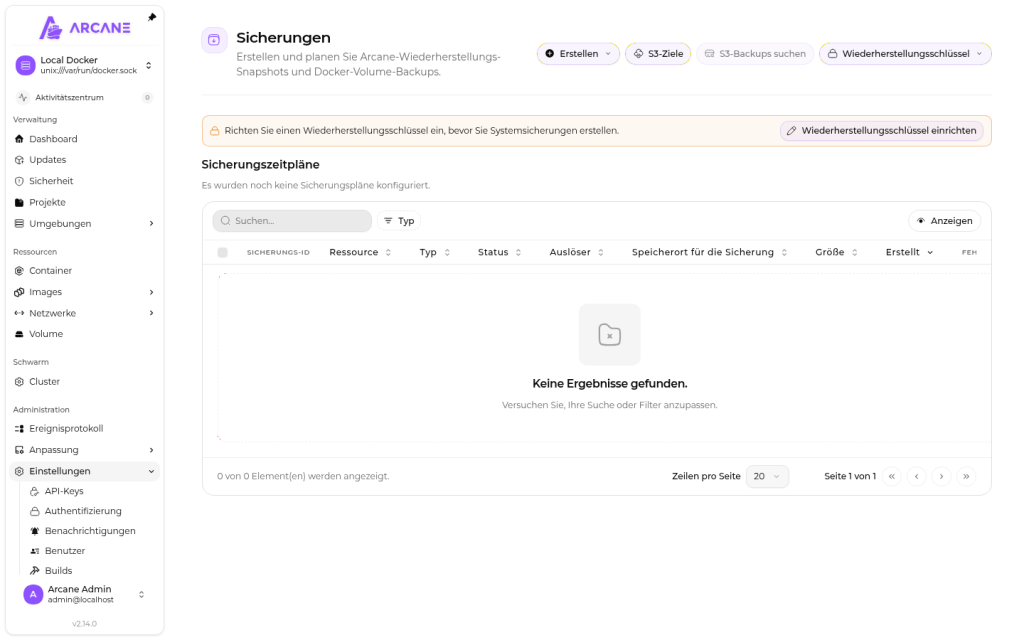The image size is (1024, 640).
Task: Click the empty folder placeholder icon
Action: [x=609, y=335]
